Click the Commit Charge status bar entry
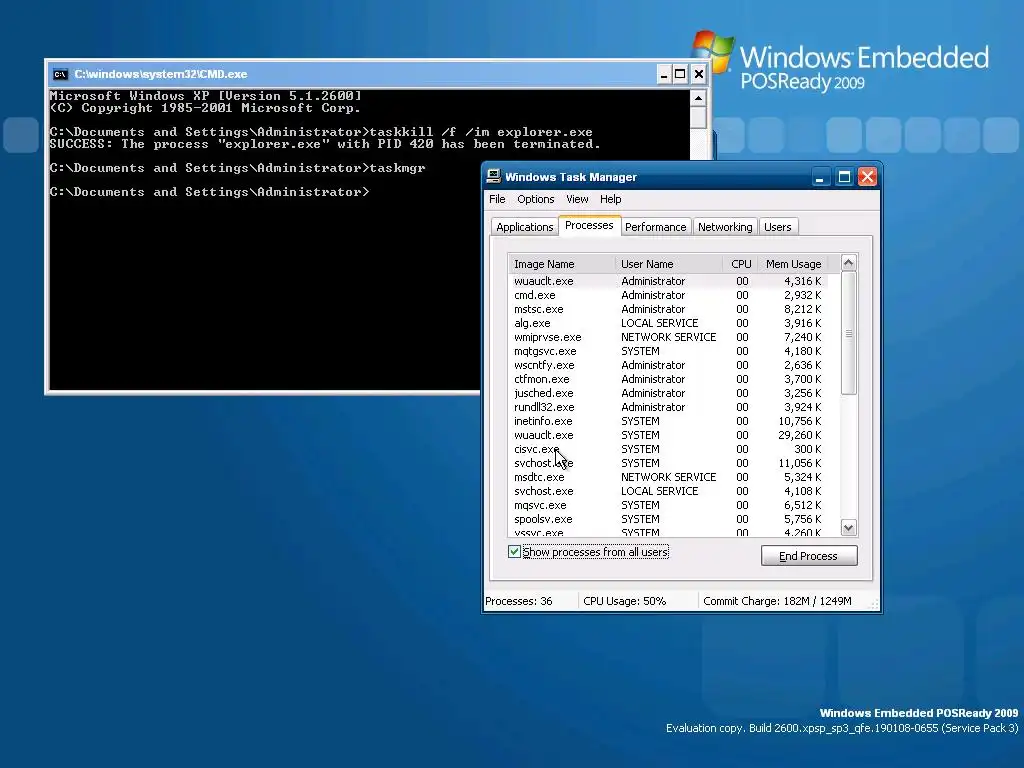1024x768 pixels. pos(784,601)
